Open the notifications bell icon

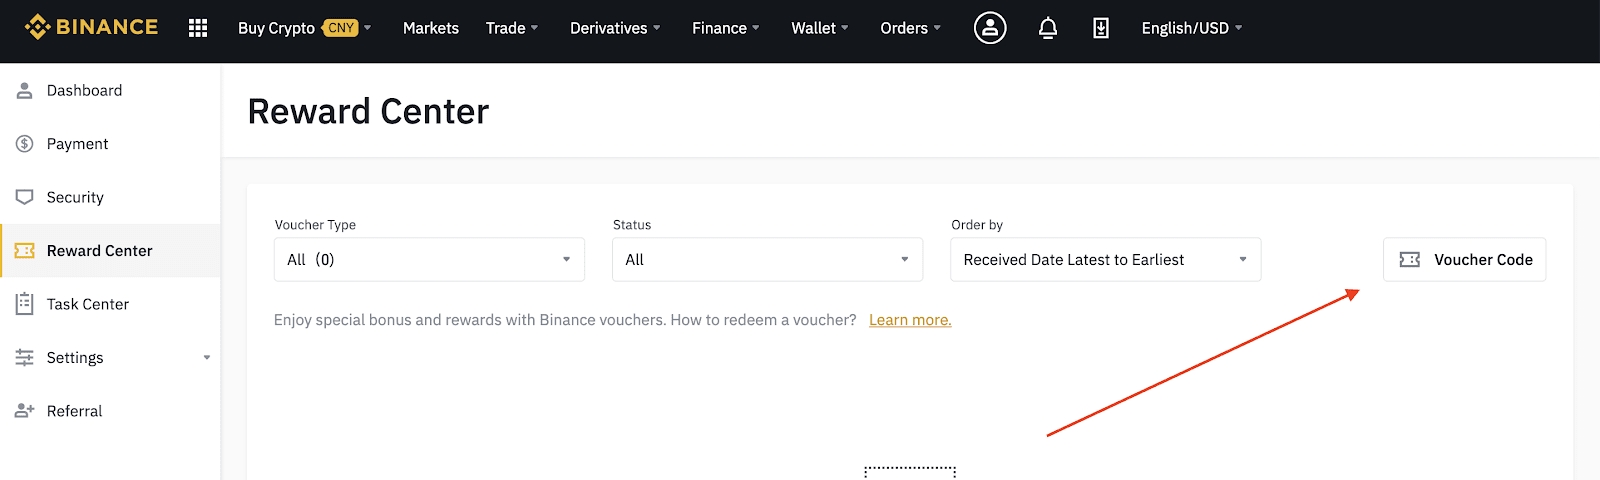[1047, 28]
